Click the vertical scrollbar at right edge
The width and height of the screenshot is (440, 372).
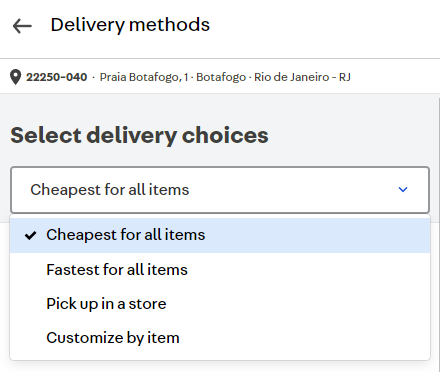439,233
